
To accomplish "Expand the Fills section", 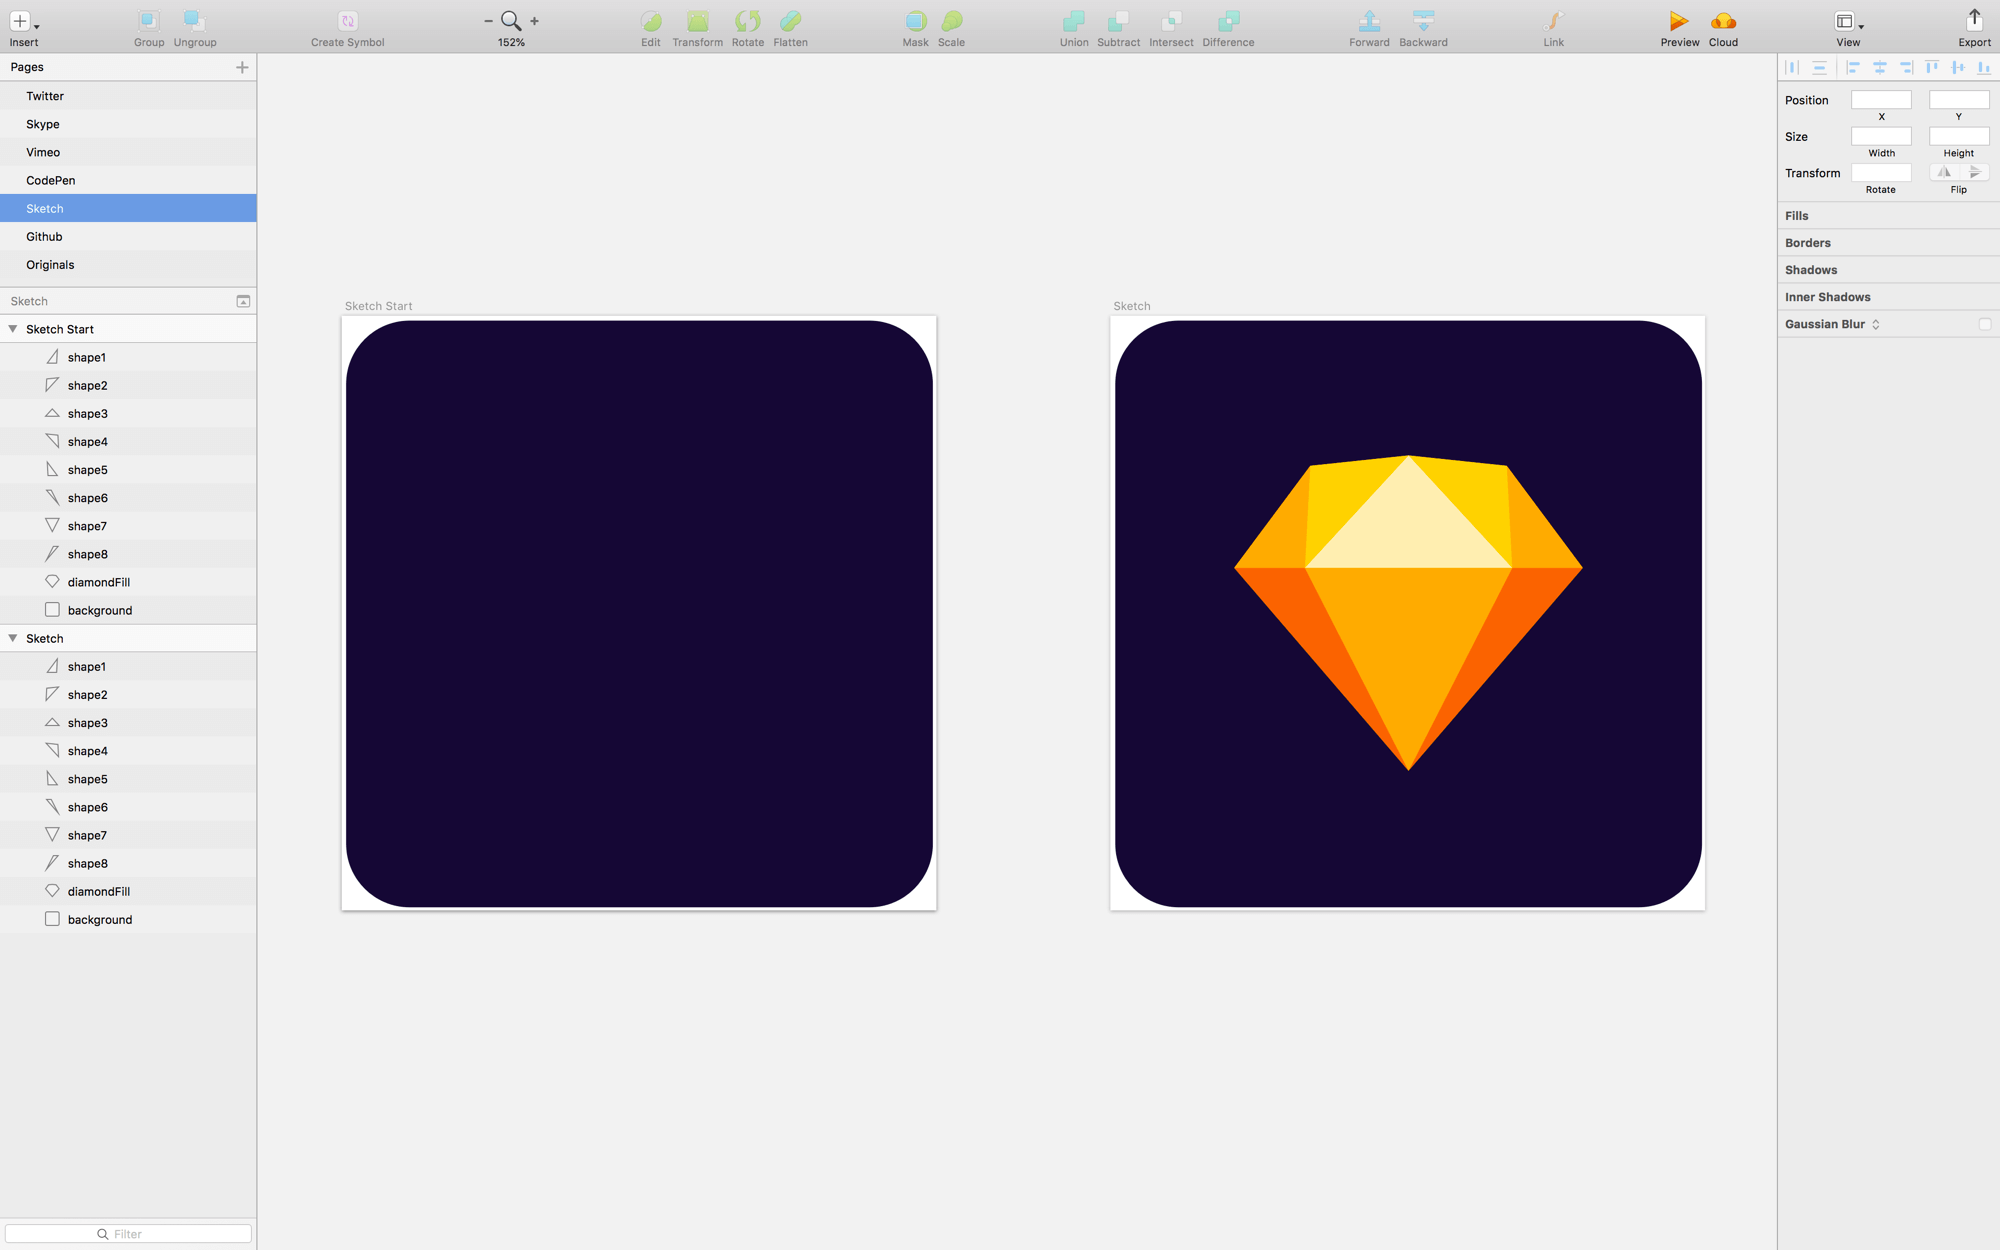I will tap(1888, 215).
